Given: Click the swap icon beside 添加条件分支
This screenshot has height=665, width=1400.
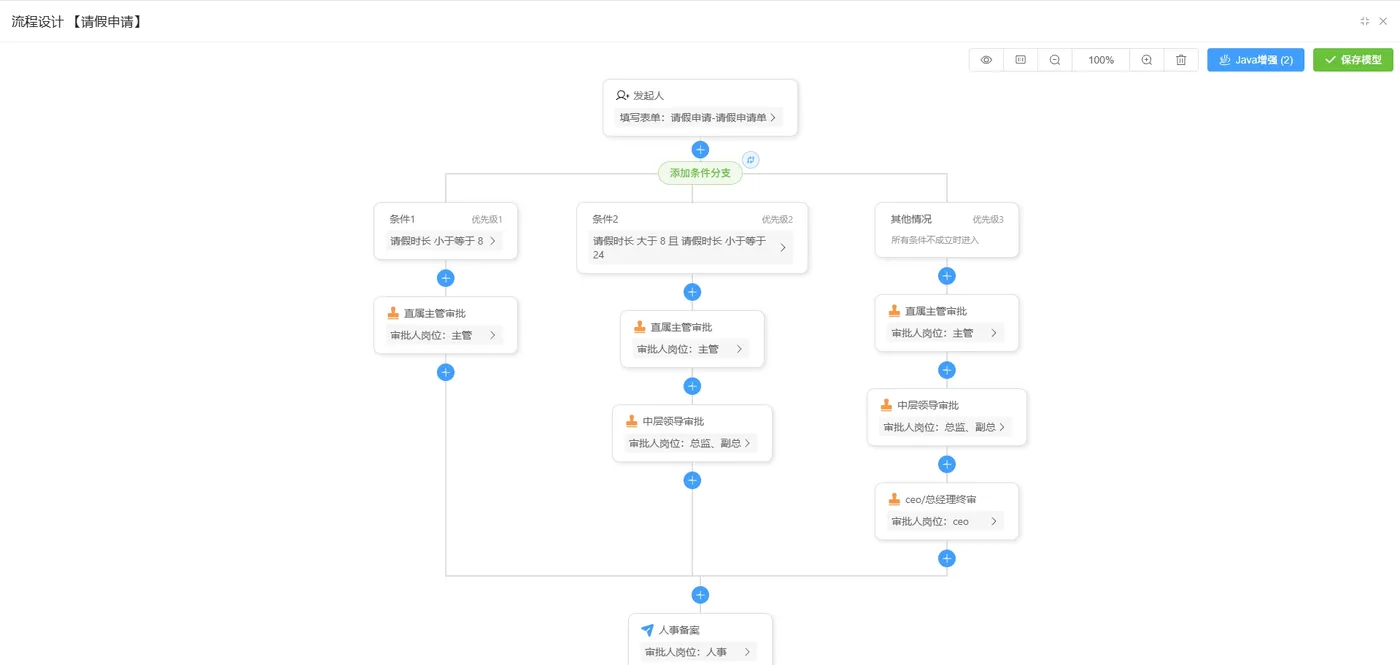Looking at the screenshot, I should 750,159.
